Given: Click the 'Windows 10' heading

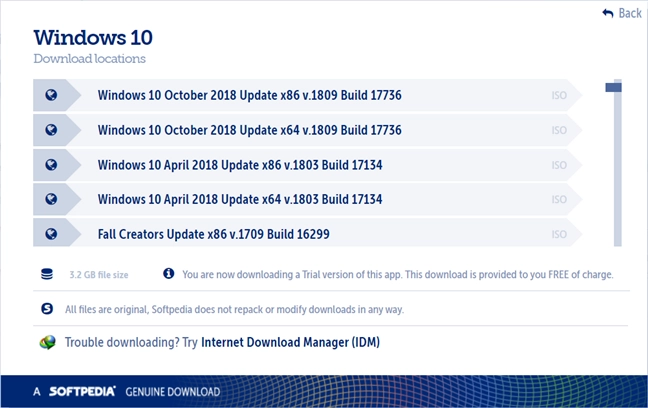Looking at the screenshot, I should pyautogui.click(x=93, y=38).
